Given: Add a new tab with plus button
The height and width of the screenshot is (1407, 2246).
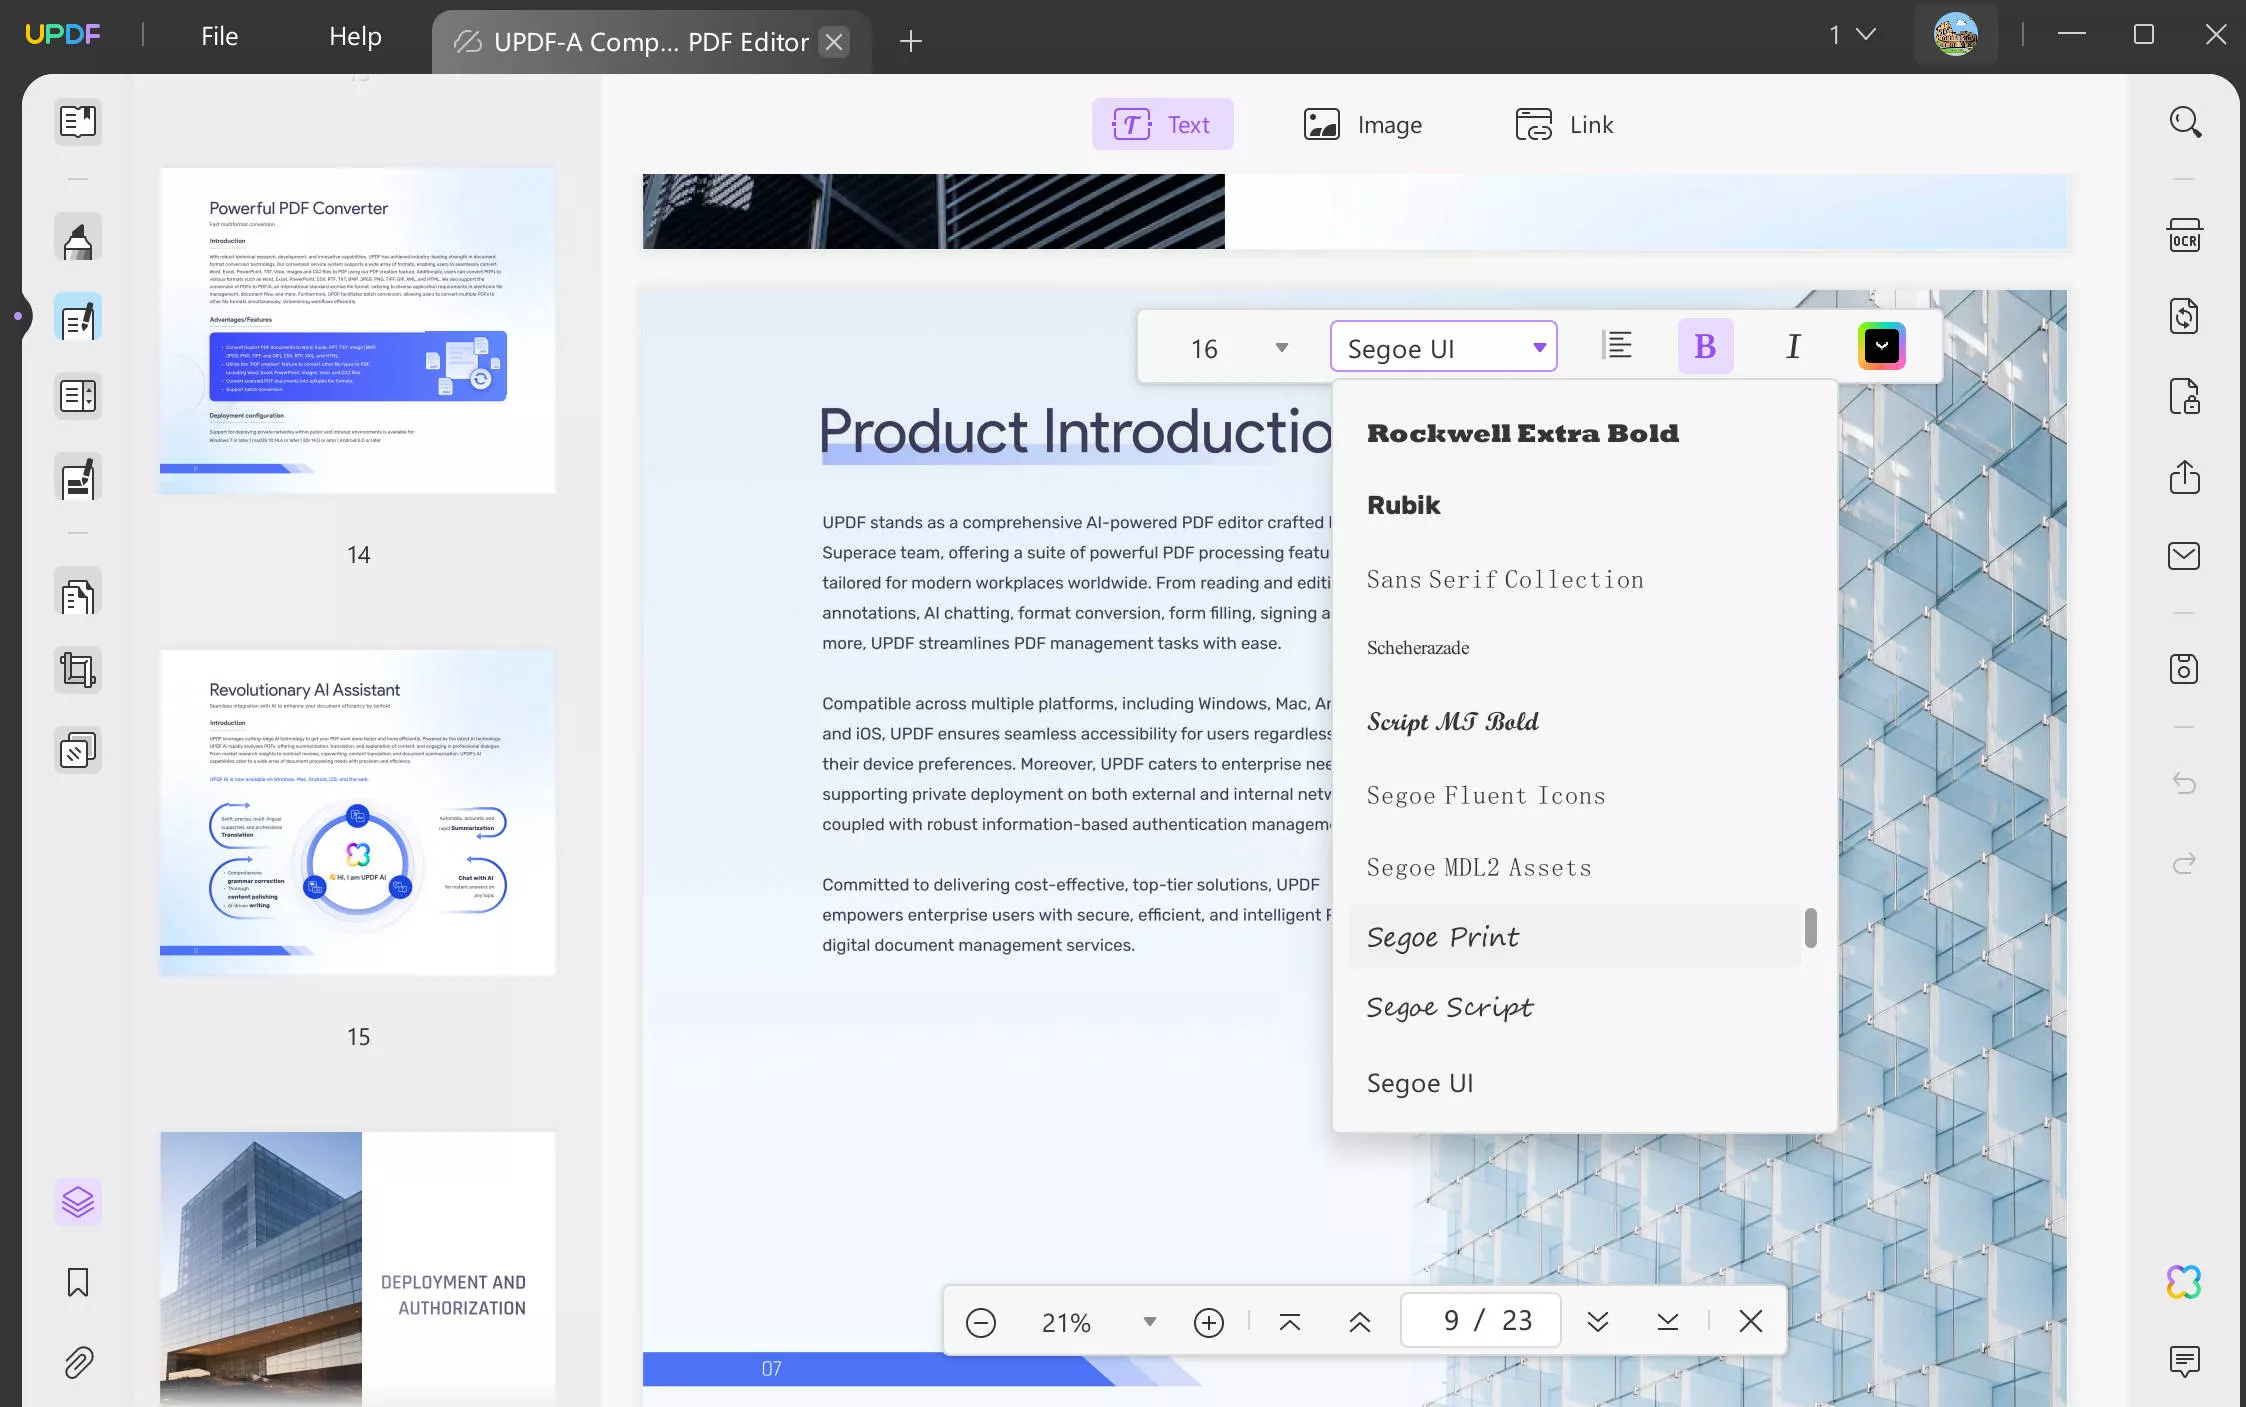Looking at the screenshot, I should (911, 42).
